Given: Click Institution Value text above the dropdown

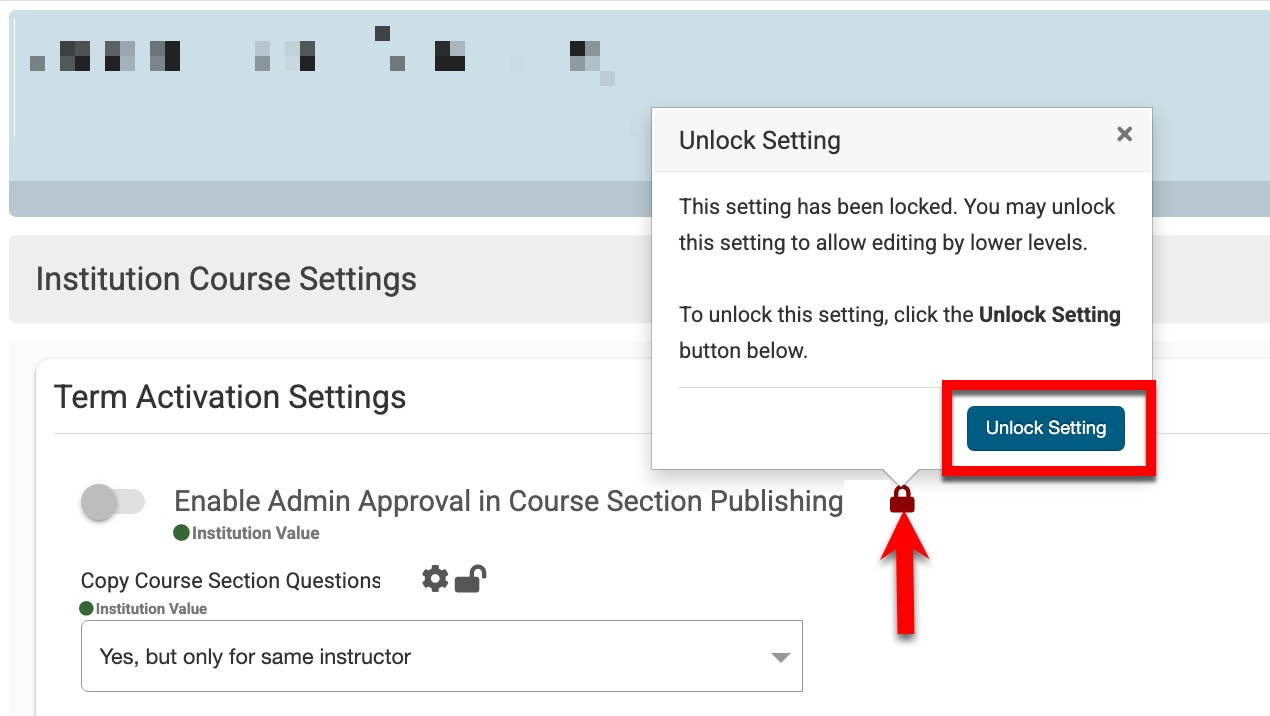Looking at the screenshot, I should 151,608.
